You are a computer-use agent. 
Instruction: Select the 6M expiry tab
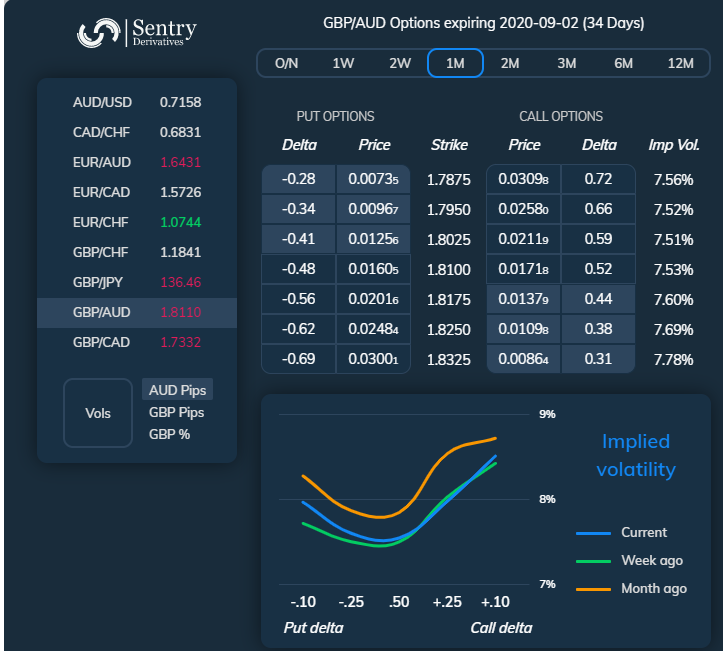(623, 63)
